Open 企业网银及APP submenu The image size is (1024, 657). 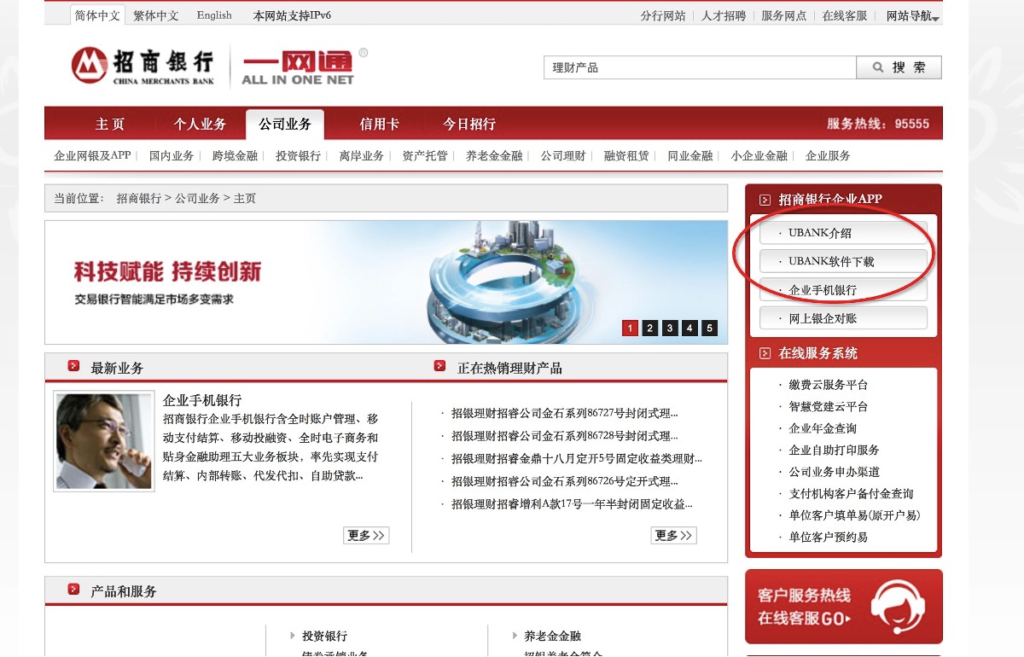click(x=92, y=155)
